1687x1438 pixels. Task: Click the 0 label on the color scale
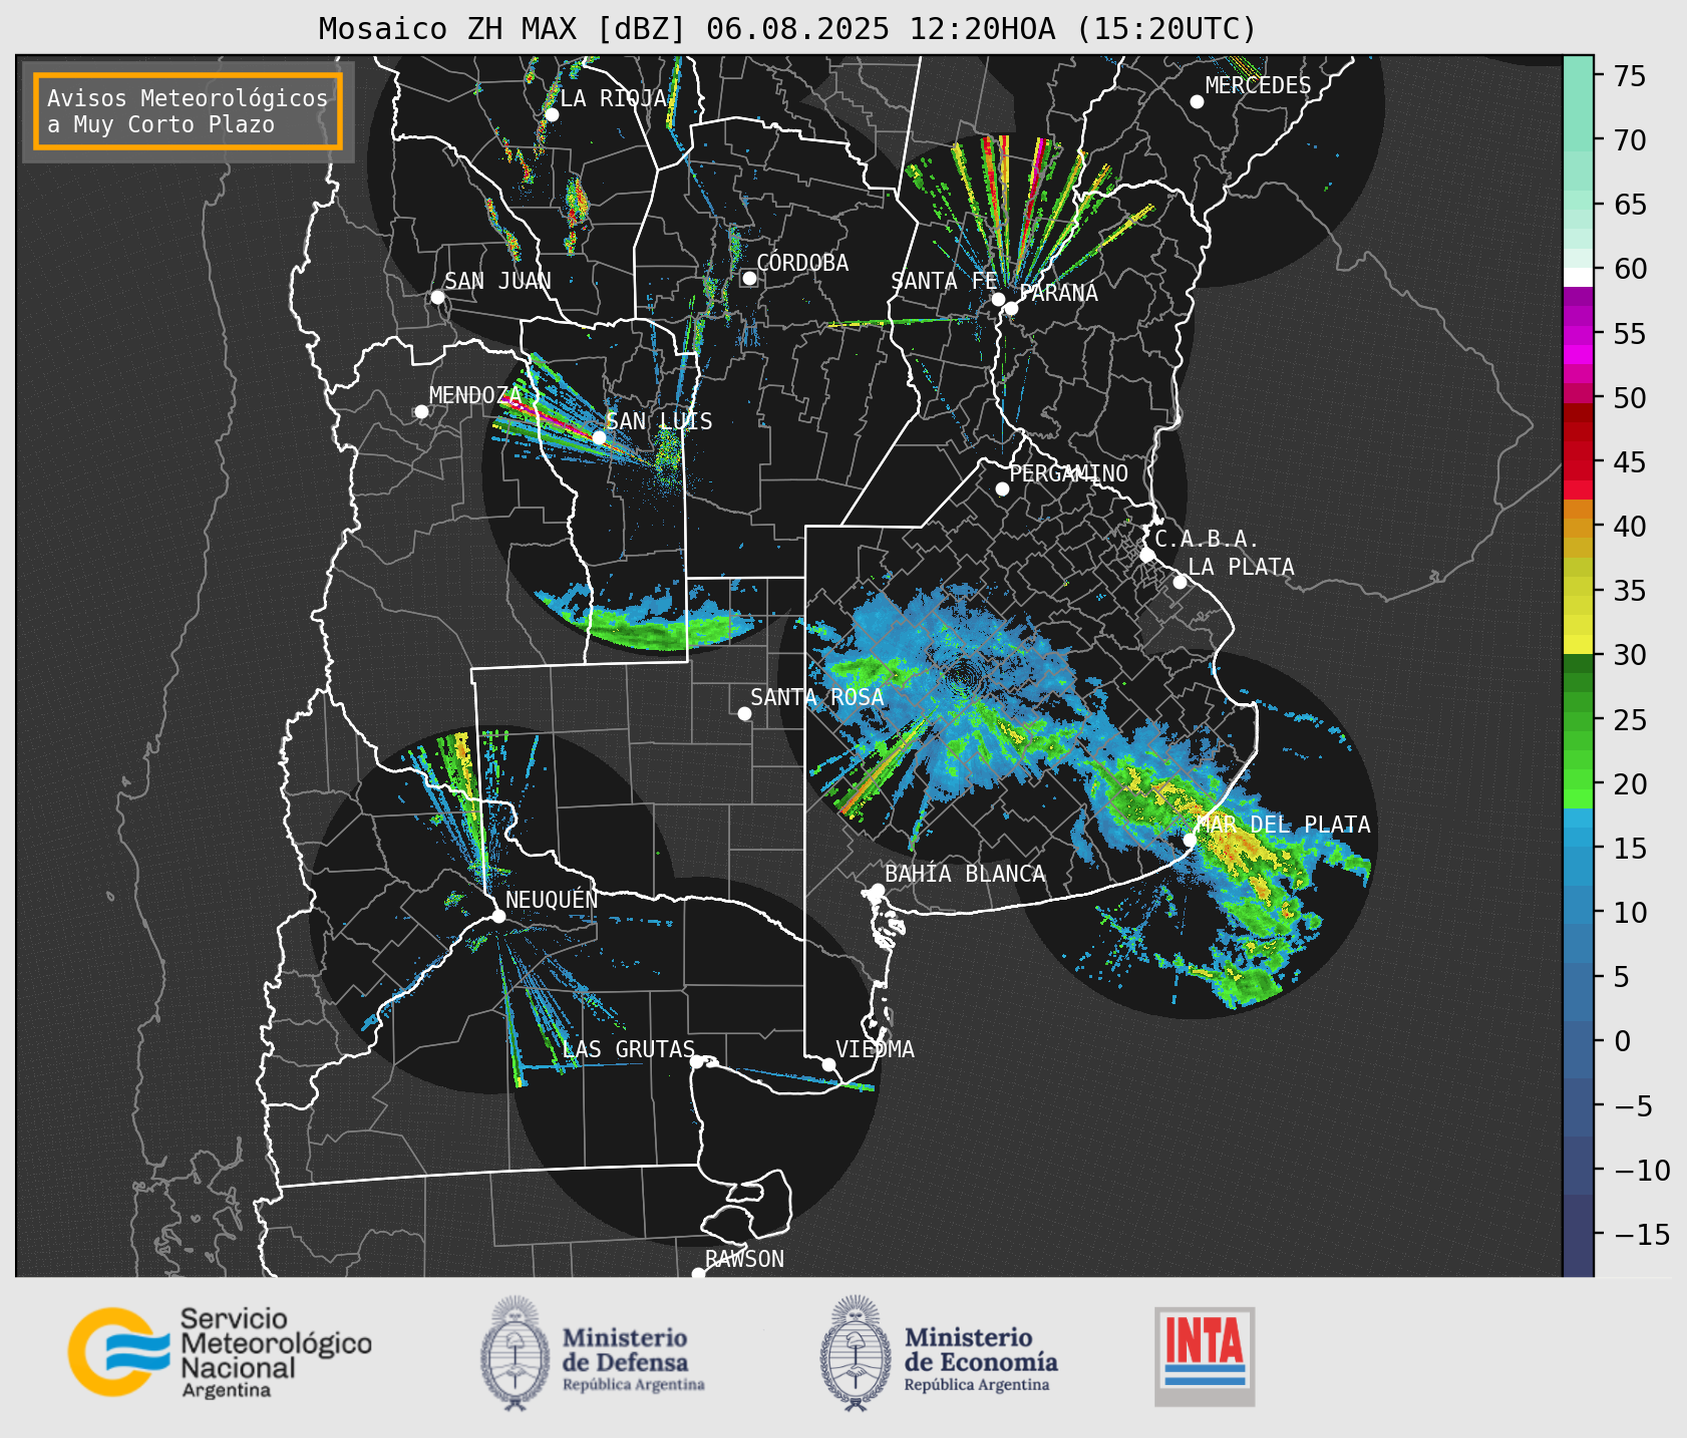[1622, 1041]
